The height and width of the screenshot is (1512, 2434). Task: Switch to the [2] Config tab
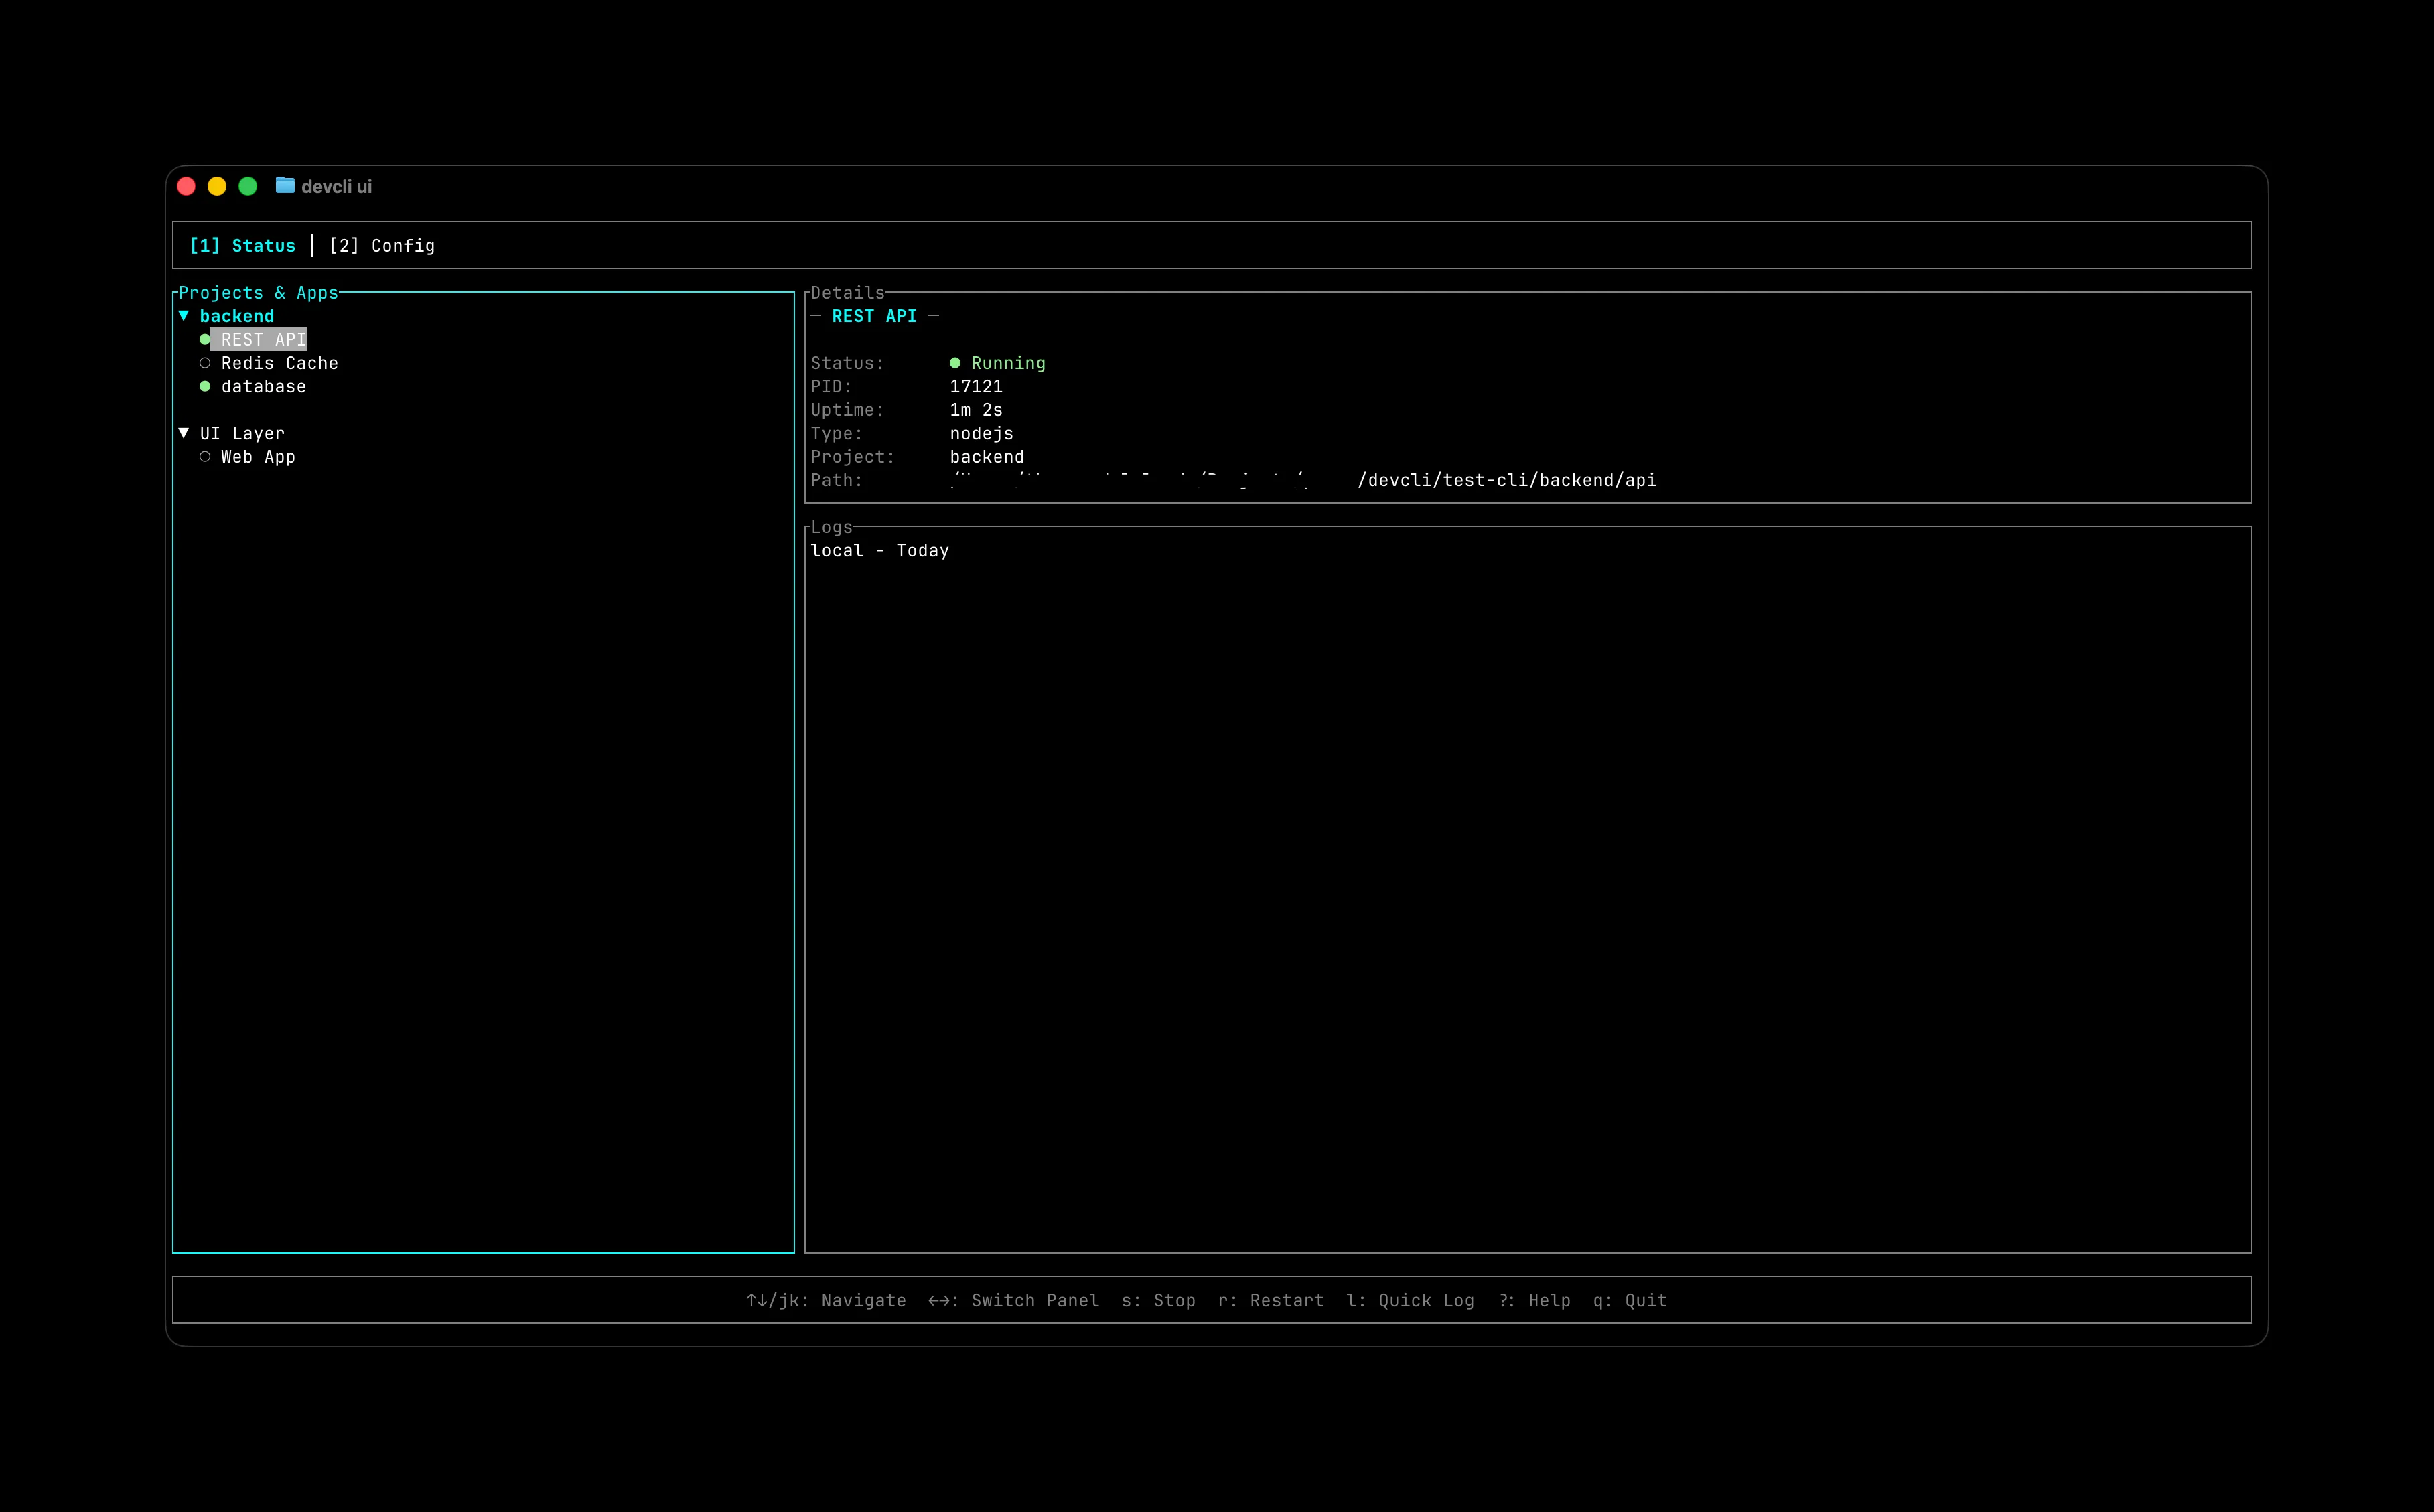pos(382,245)
